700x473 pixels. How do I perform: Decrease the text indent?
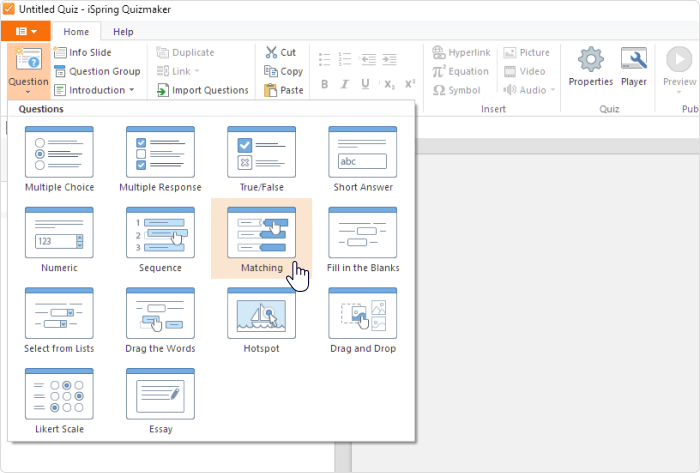(x=369, y=59)
